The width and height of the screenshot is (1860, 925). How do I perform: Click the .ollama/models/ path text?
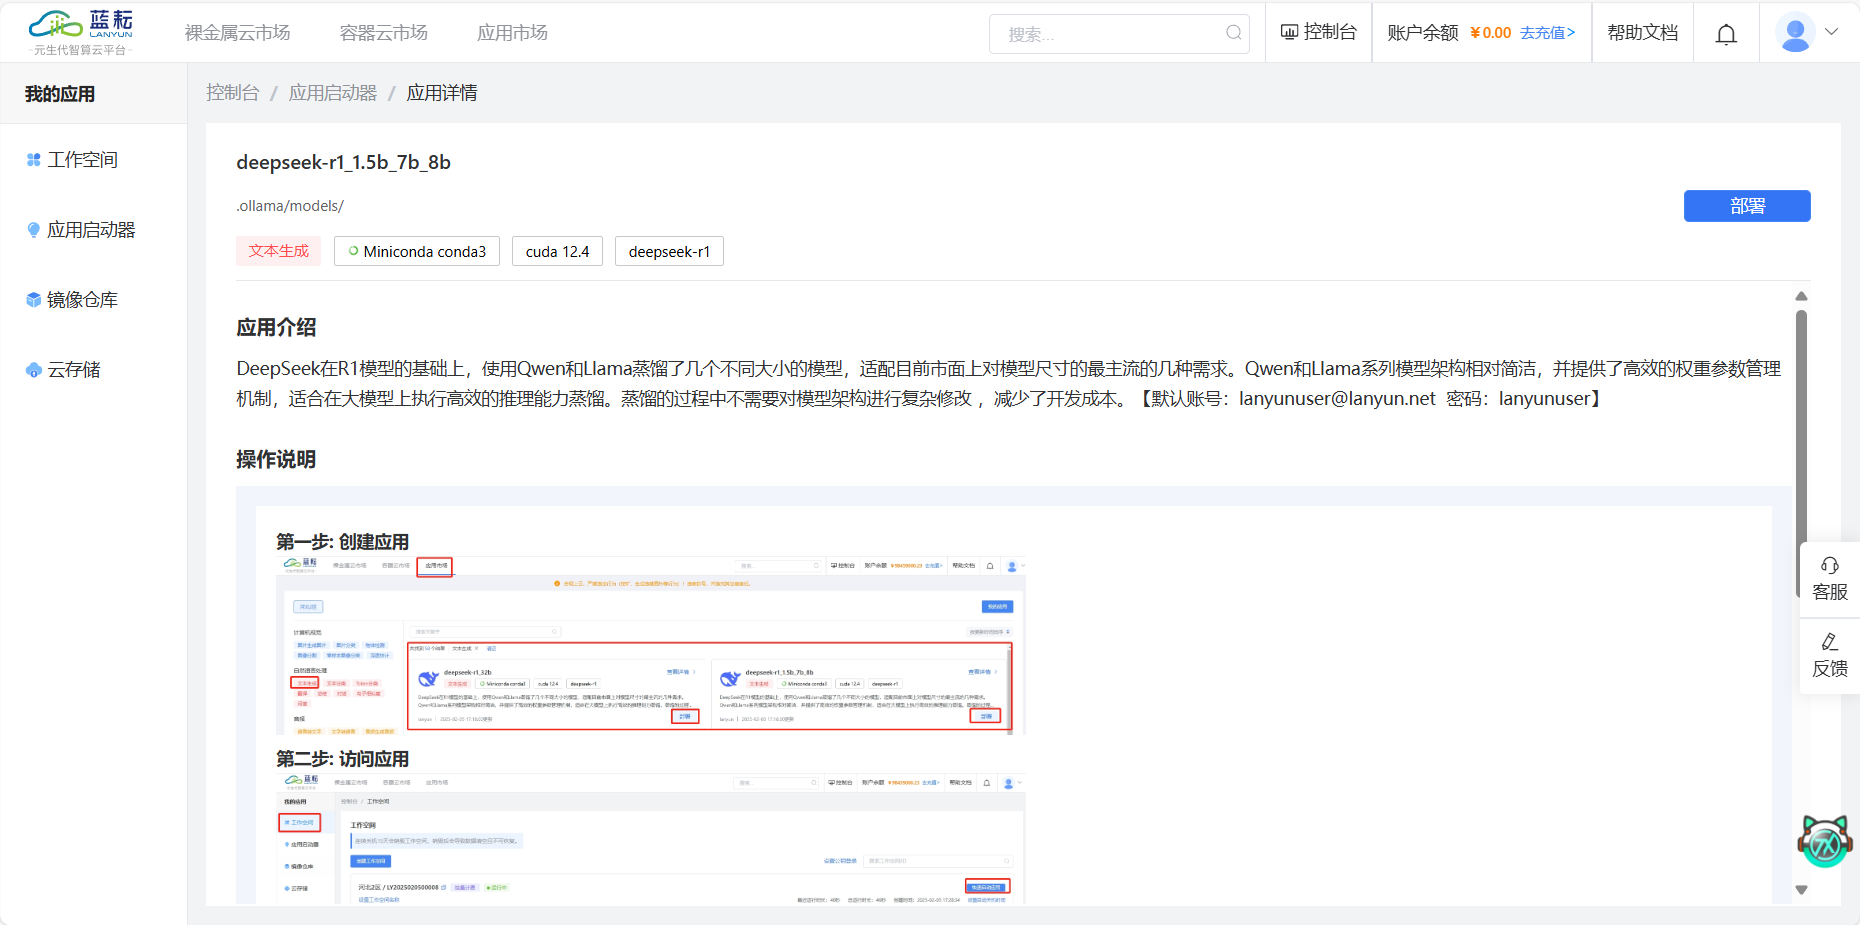click(x=290, y=206)
